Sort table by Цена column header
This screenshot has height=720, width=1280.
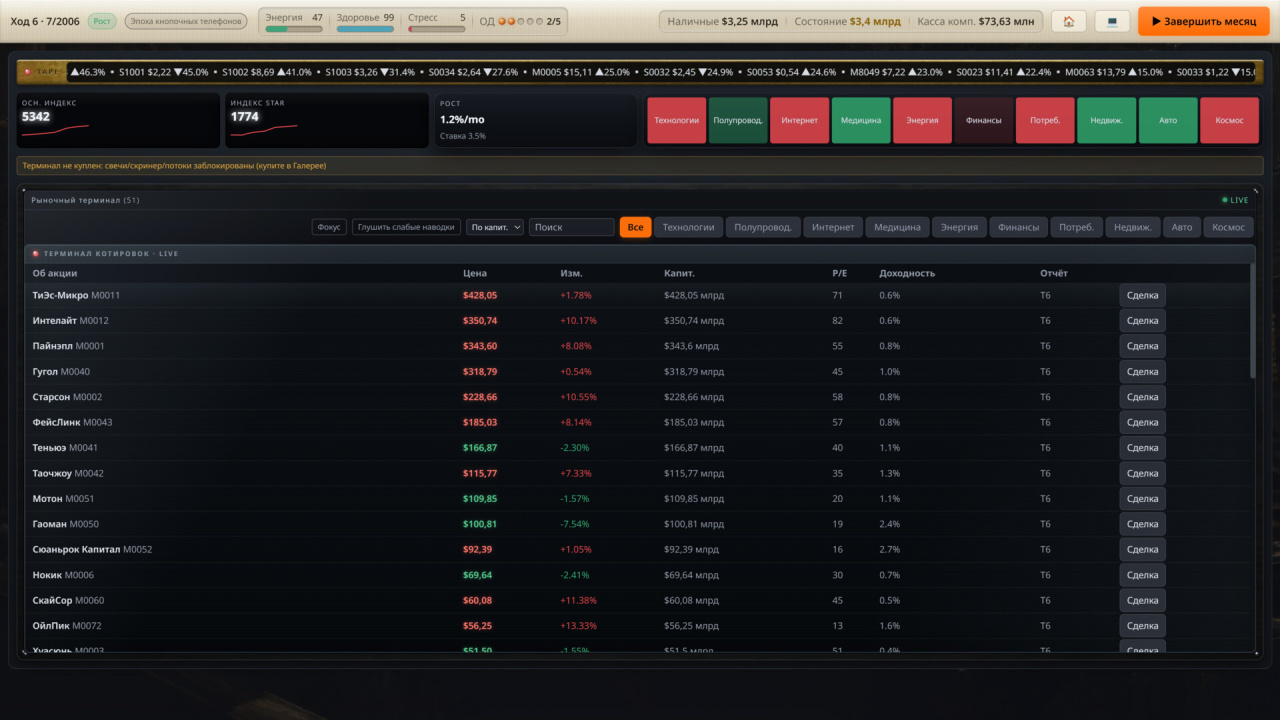point(474,273)
